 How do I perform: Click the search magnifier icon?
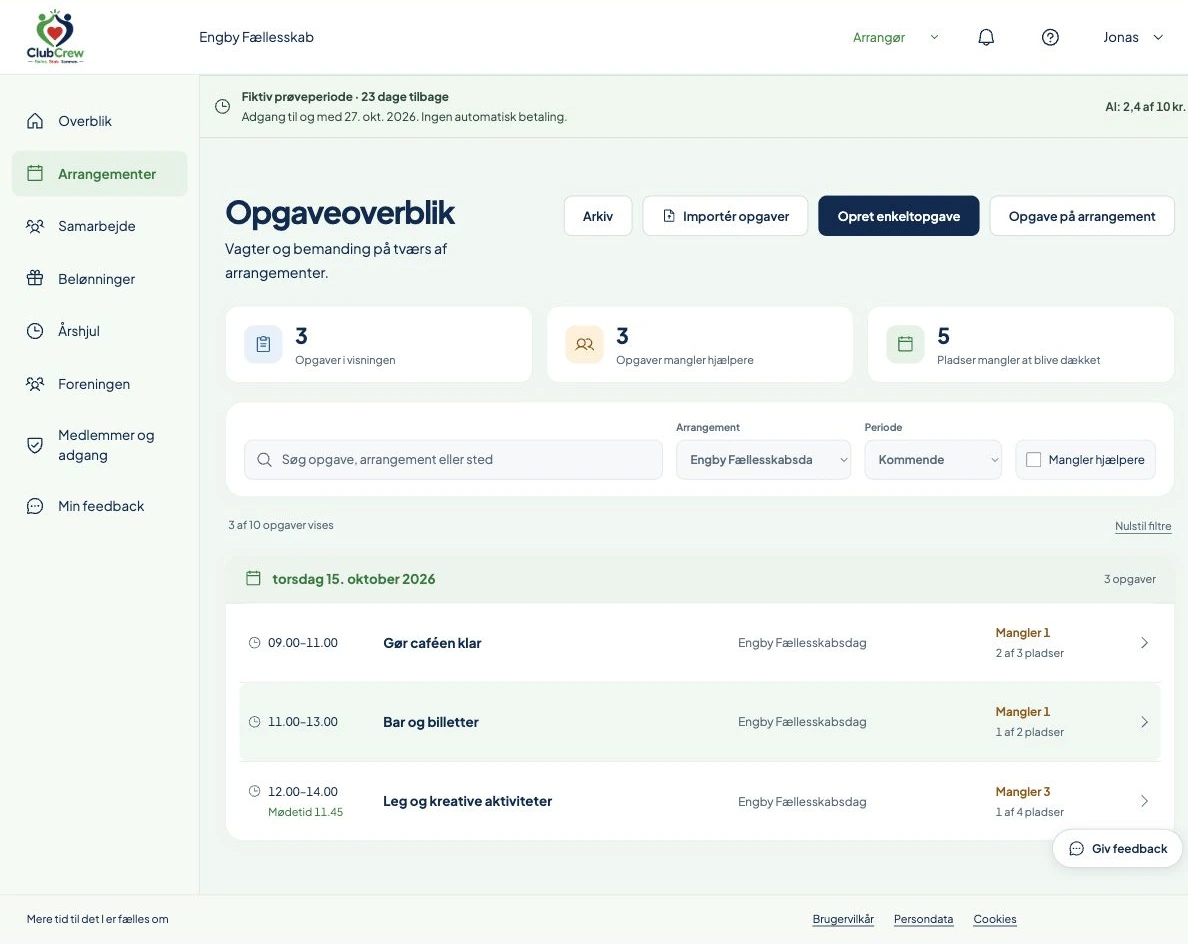point(264,460)
